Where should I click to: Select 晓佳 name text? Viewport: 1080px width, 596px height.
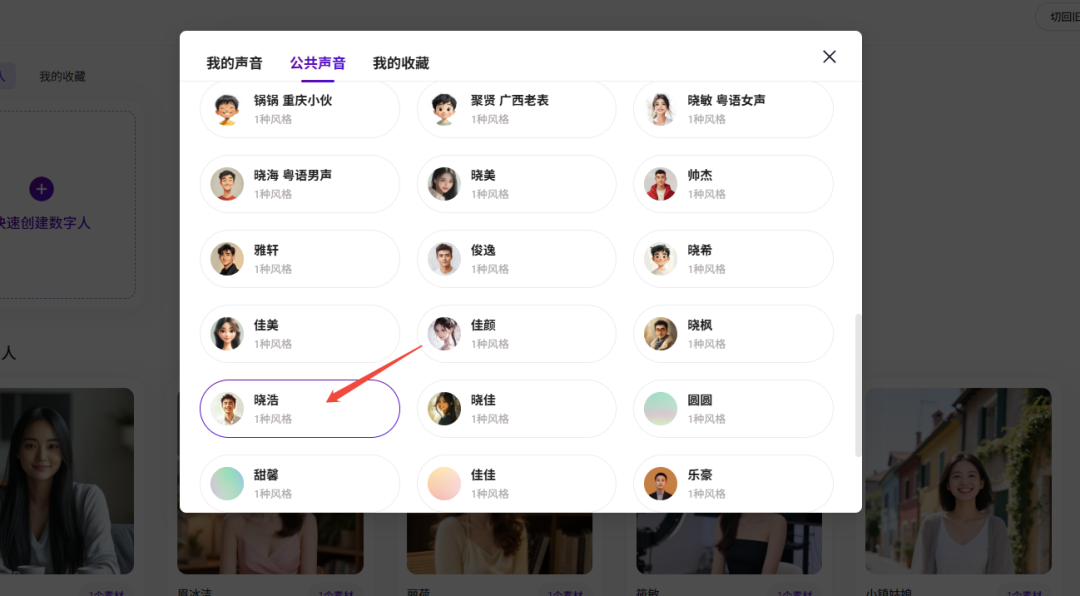[x=483, y=400]
